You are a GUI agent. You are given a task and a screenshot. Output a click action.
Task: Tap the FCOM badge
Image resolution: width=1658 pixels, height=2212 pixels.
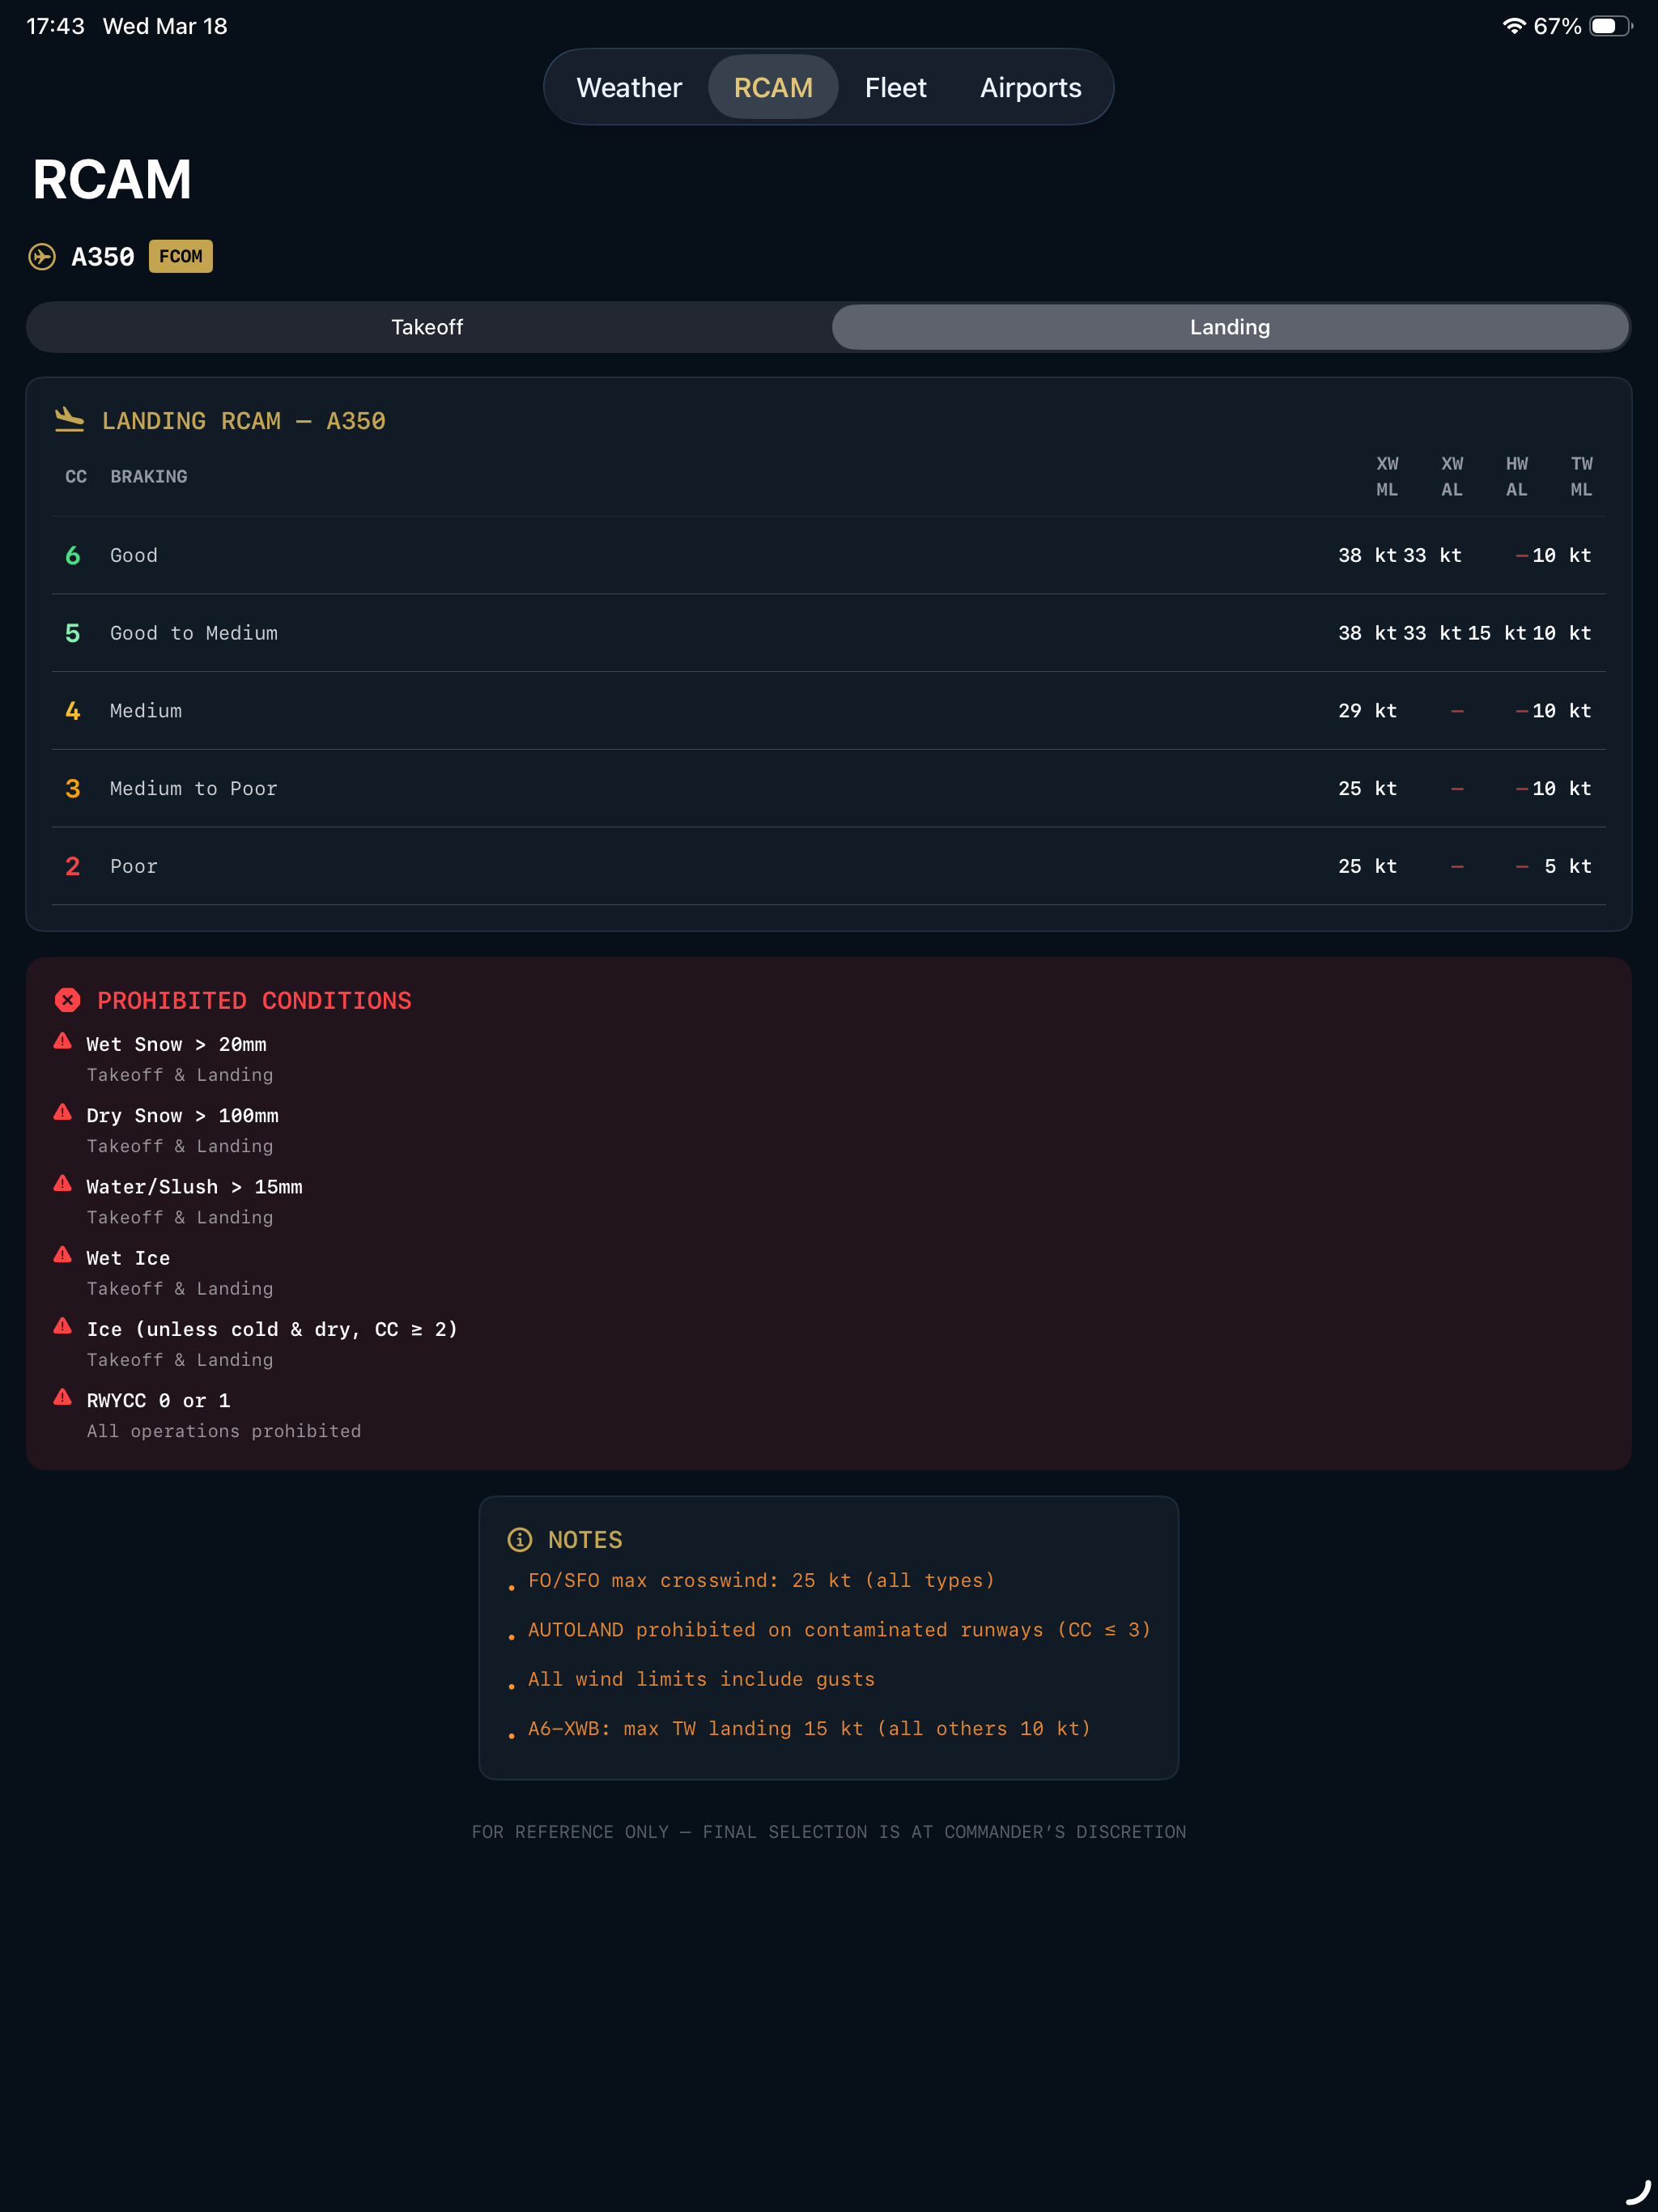pyautogui.click(x=181, y=256)
